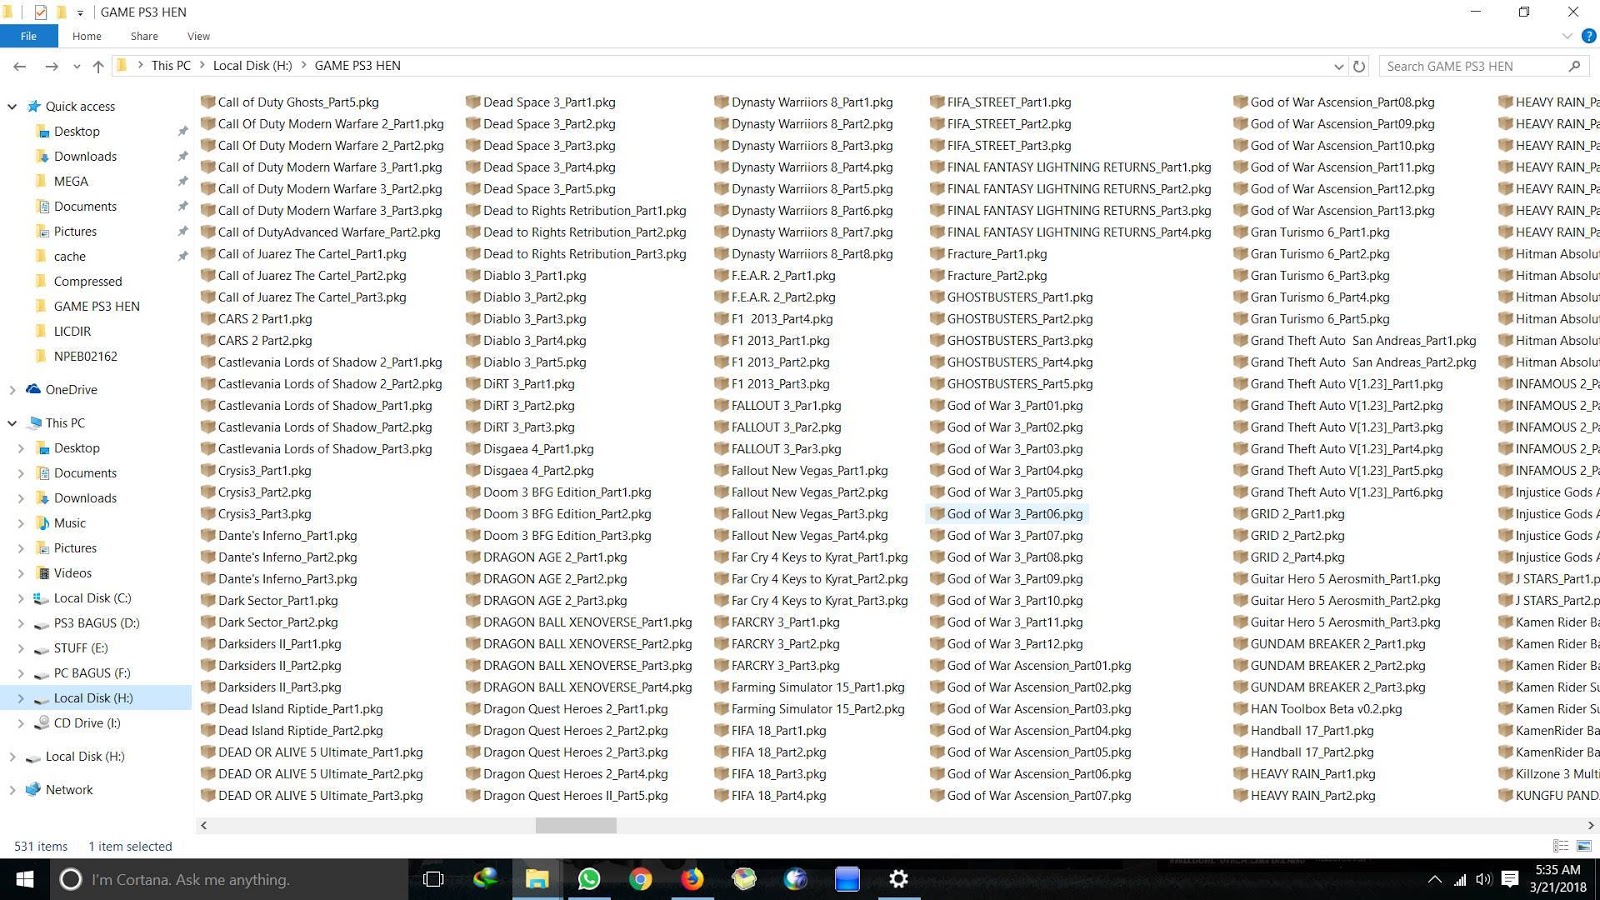Open MEGA folder in the navigation pane
Screen dimensions: 1600x900
[x=71, y=181]
